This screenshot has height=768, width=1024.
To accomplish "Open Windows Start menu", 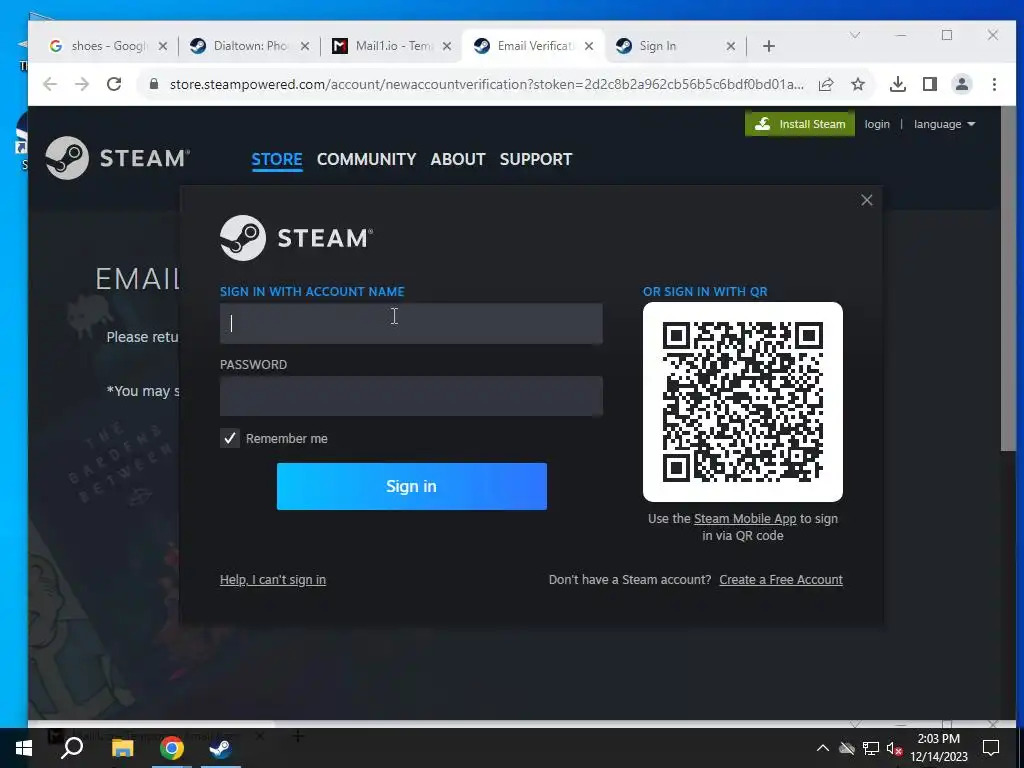I will tap(24, 748).
